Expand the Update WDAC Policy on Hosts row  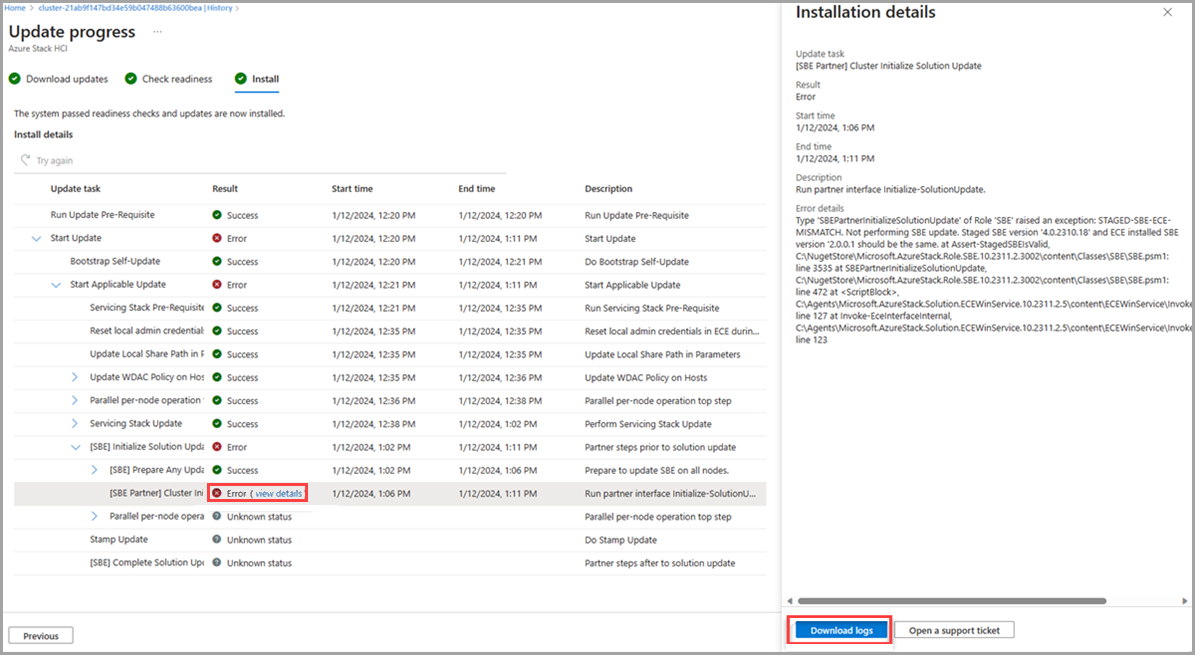click(x=75, y=377)
